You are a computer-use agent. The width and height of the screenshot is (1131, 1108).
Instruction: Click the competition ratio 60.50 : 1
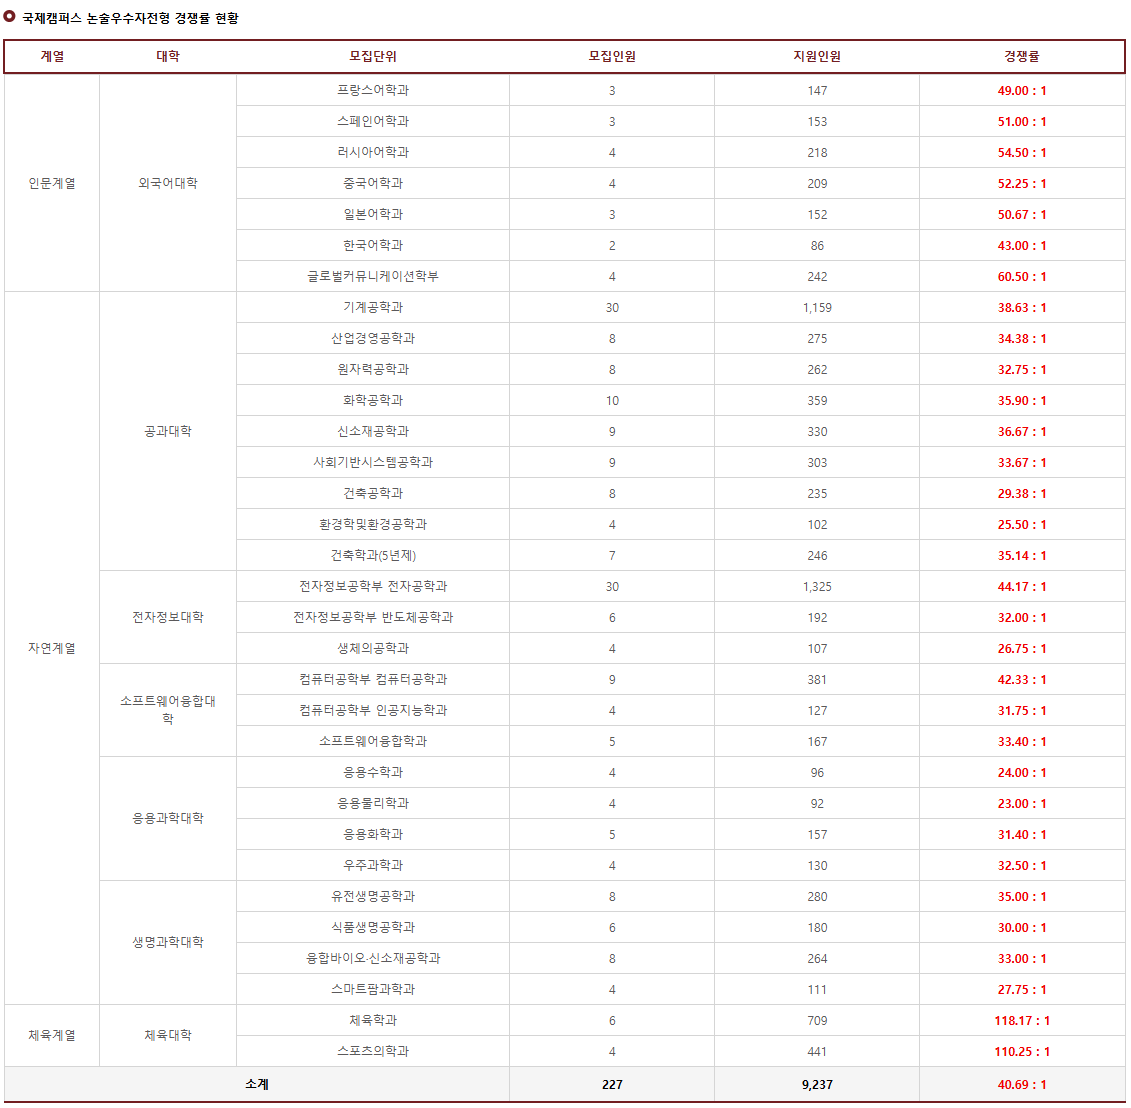[x=1021, y=276]
